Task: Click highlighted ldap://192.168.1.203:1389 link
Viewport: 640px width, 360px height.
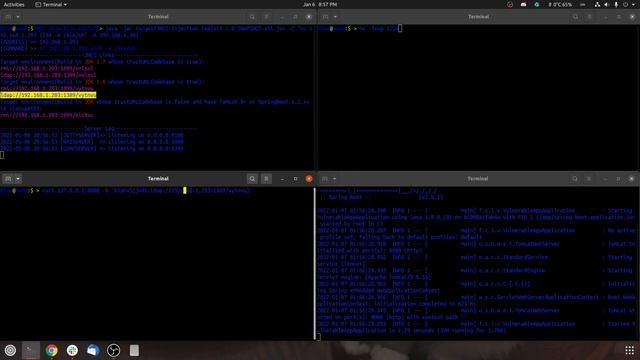Action: [x=48, y=95]
